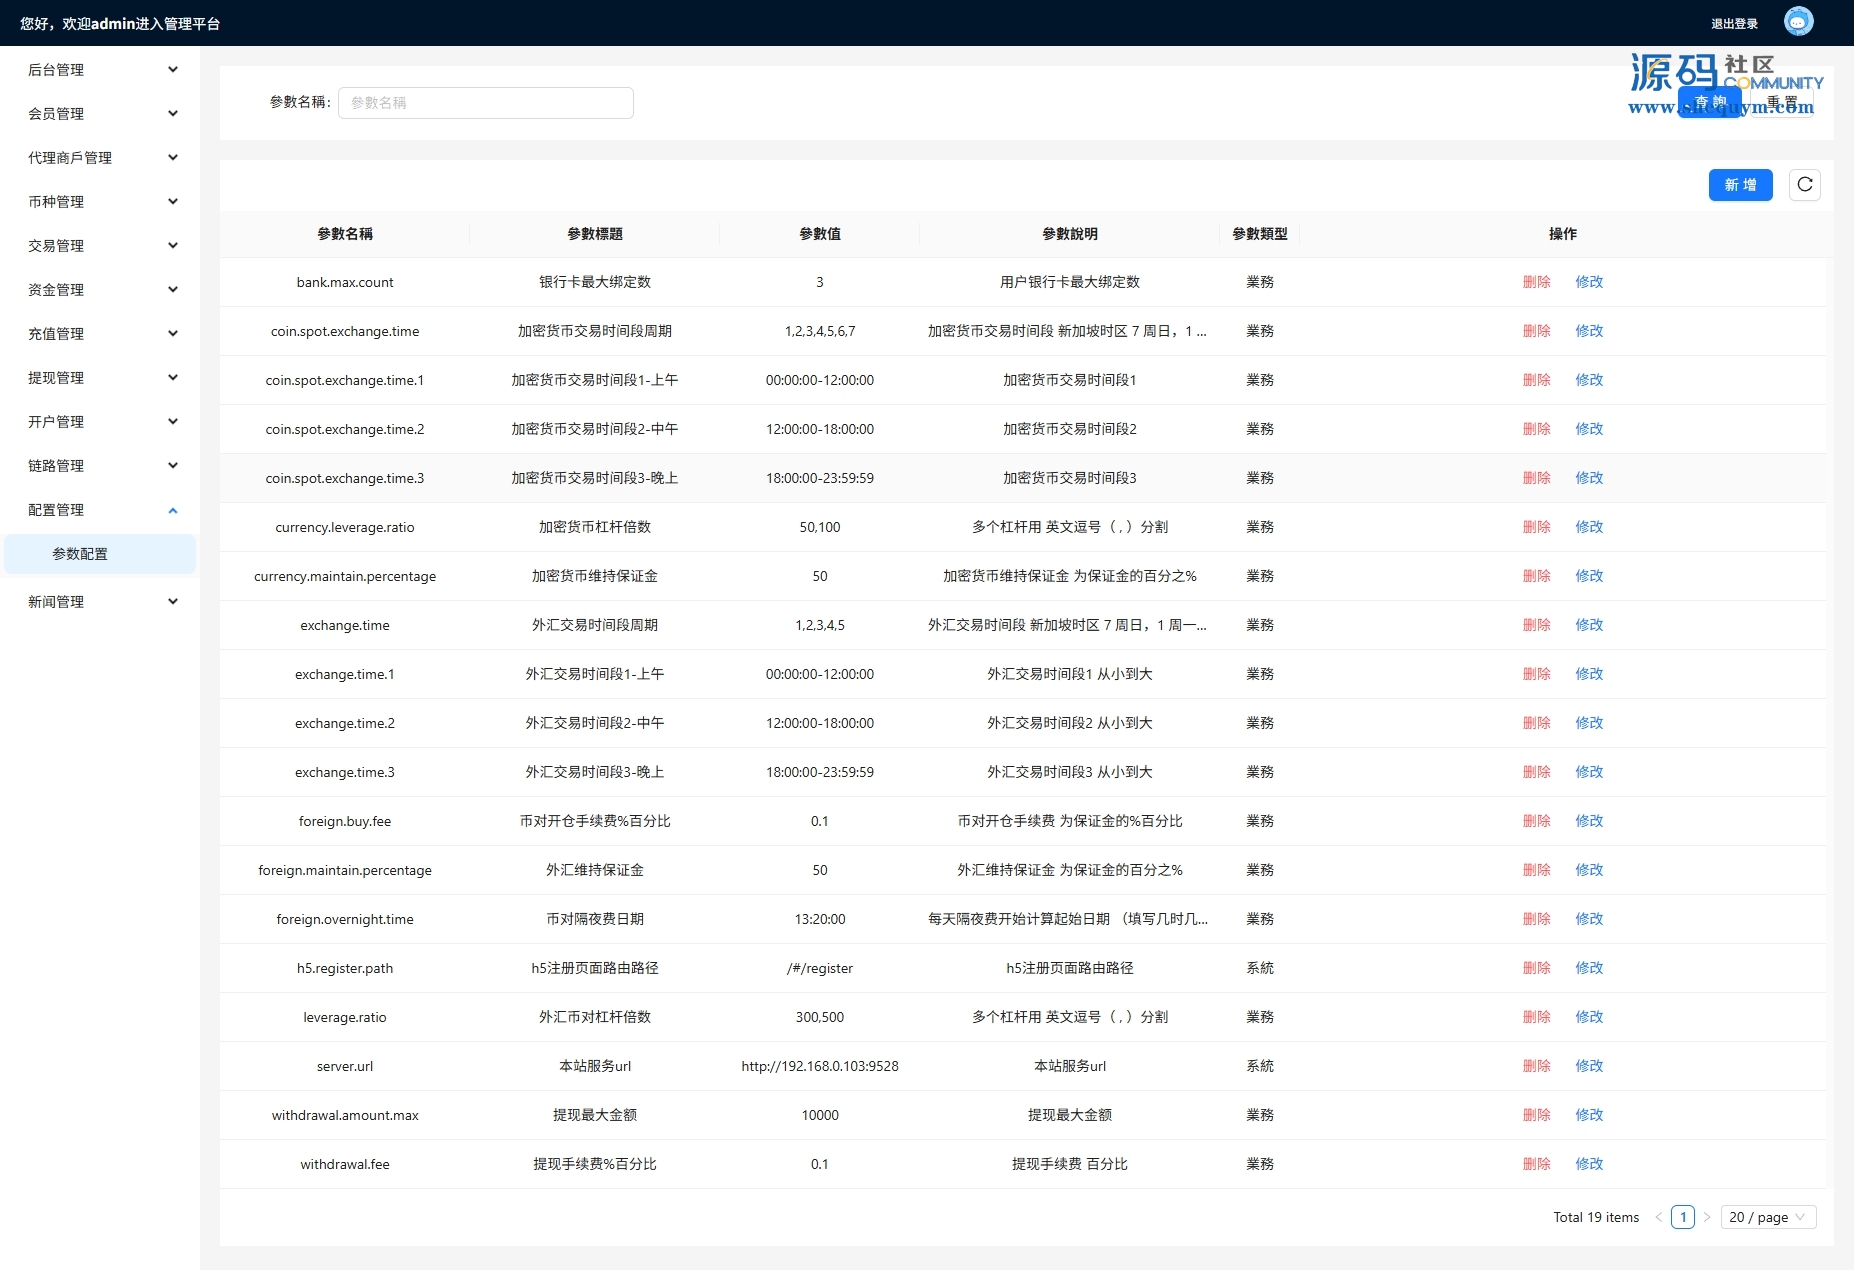Open the 新闻管理 menu section
1854x1270 pixels.
point(100,602)
